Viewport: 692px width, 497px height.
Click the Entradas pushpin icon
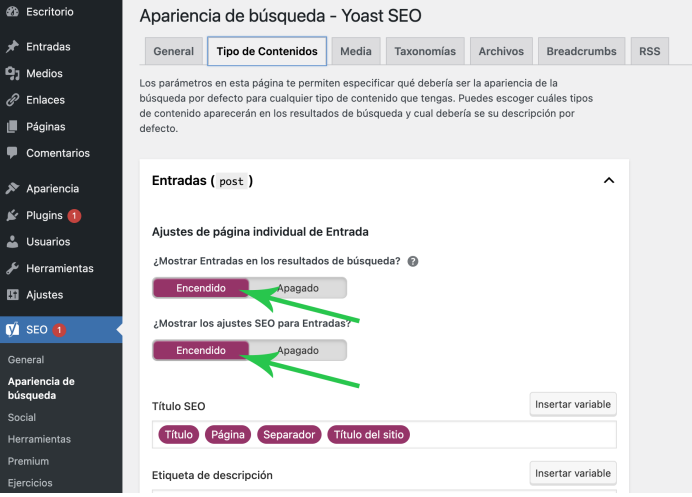coord(13,46)
